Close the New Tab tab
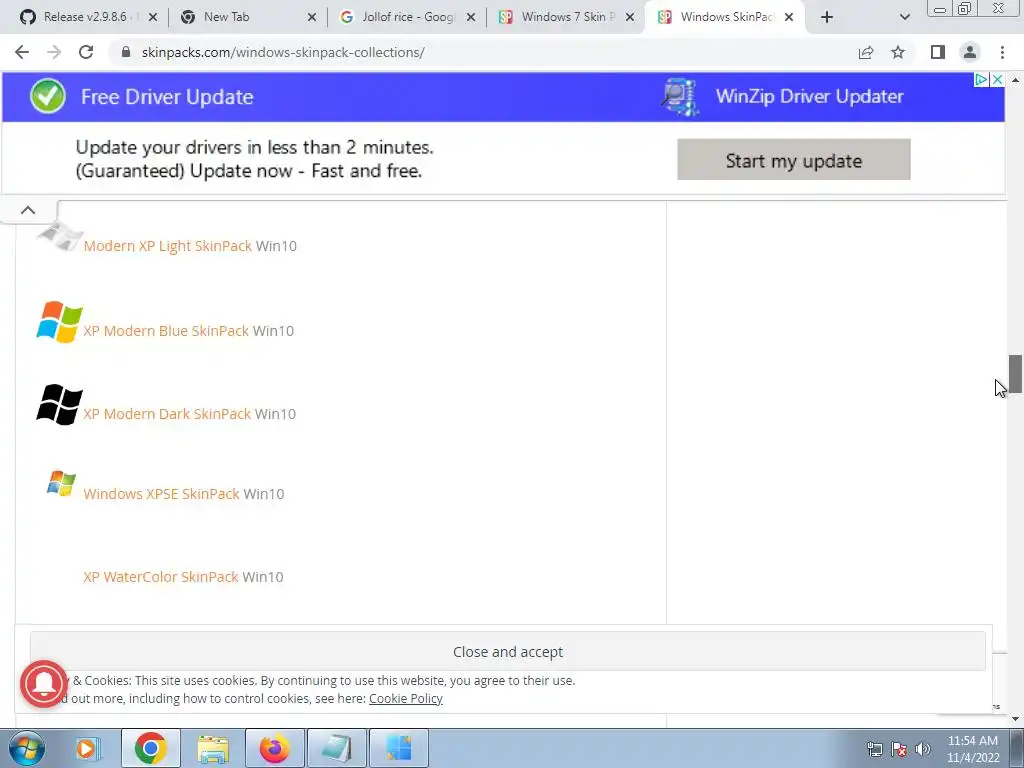The image size is (1024, 768). pyautogui.click(x=312, y=17)
